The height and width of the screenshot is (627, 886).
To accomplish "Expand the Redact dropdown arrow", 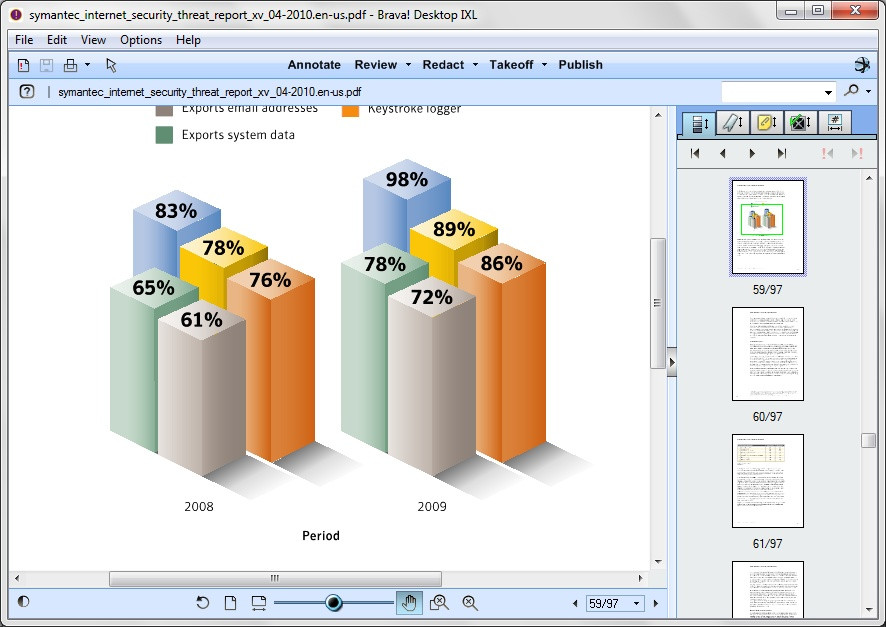I will click(476, 65).
